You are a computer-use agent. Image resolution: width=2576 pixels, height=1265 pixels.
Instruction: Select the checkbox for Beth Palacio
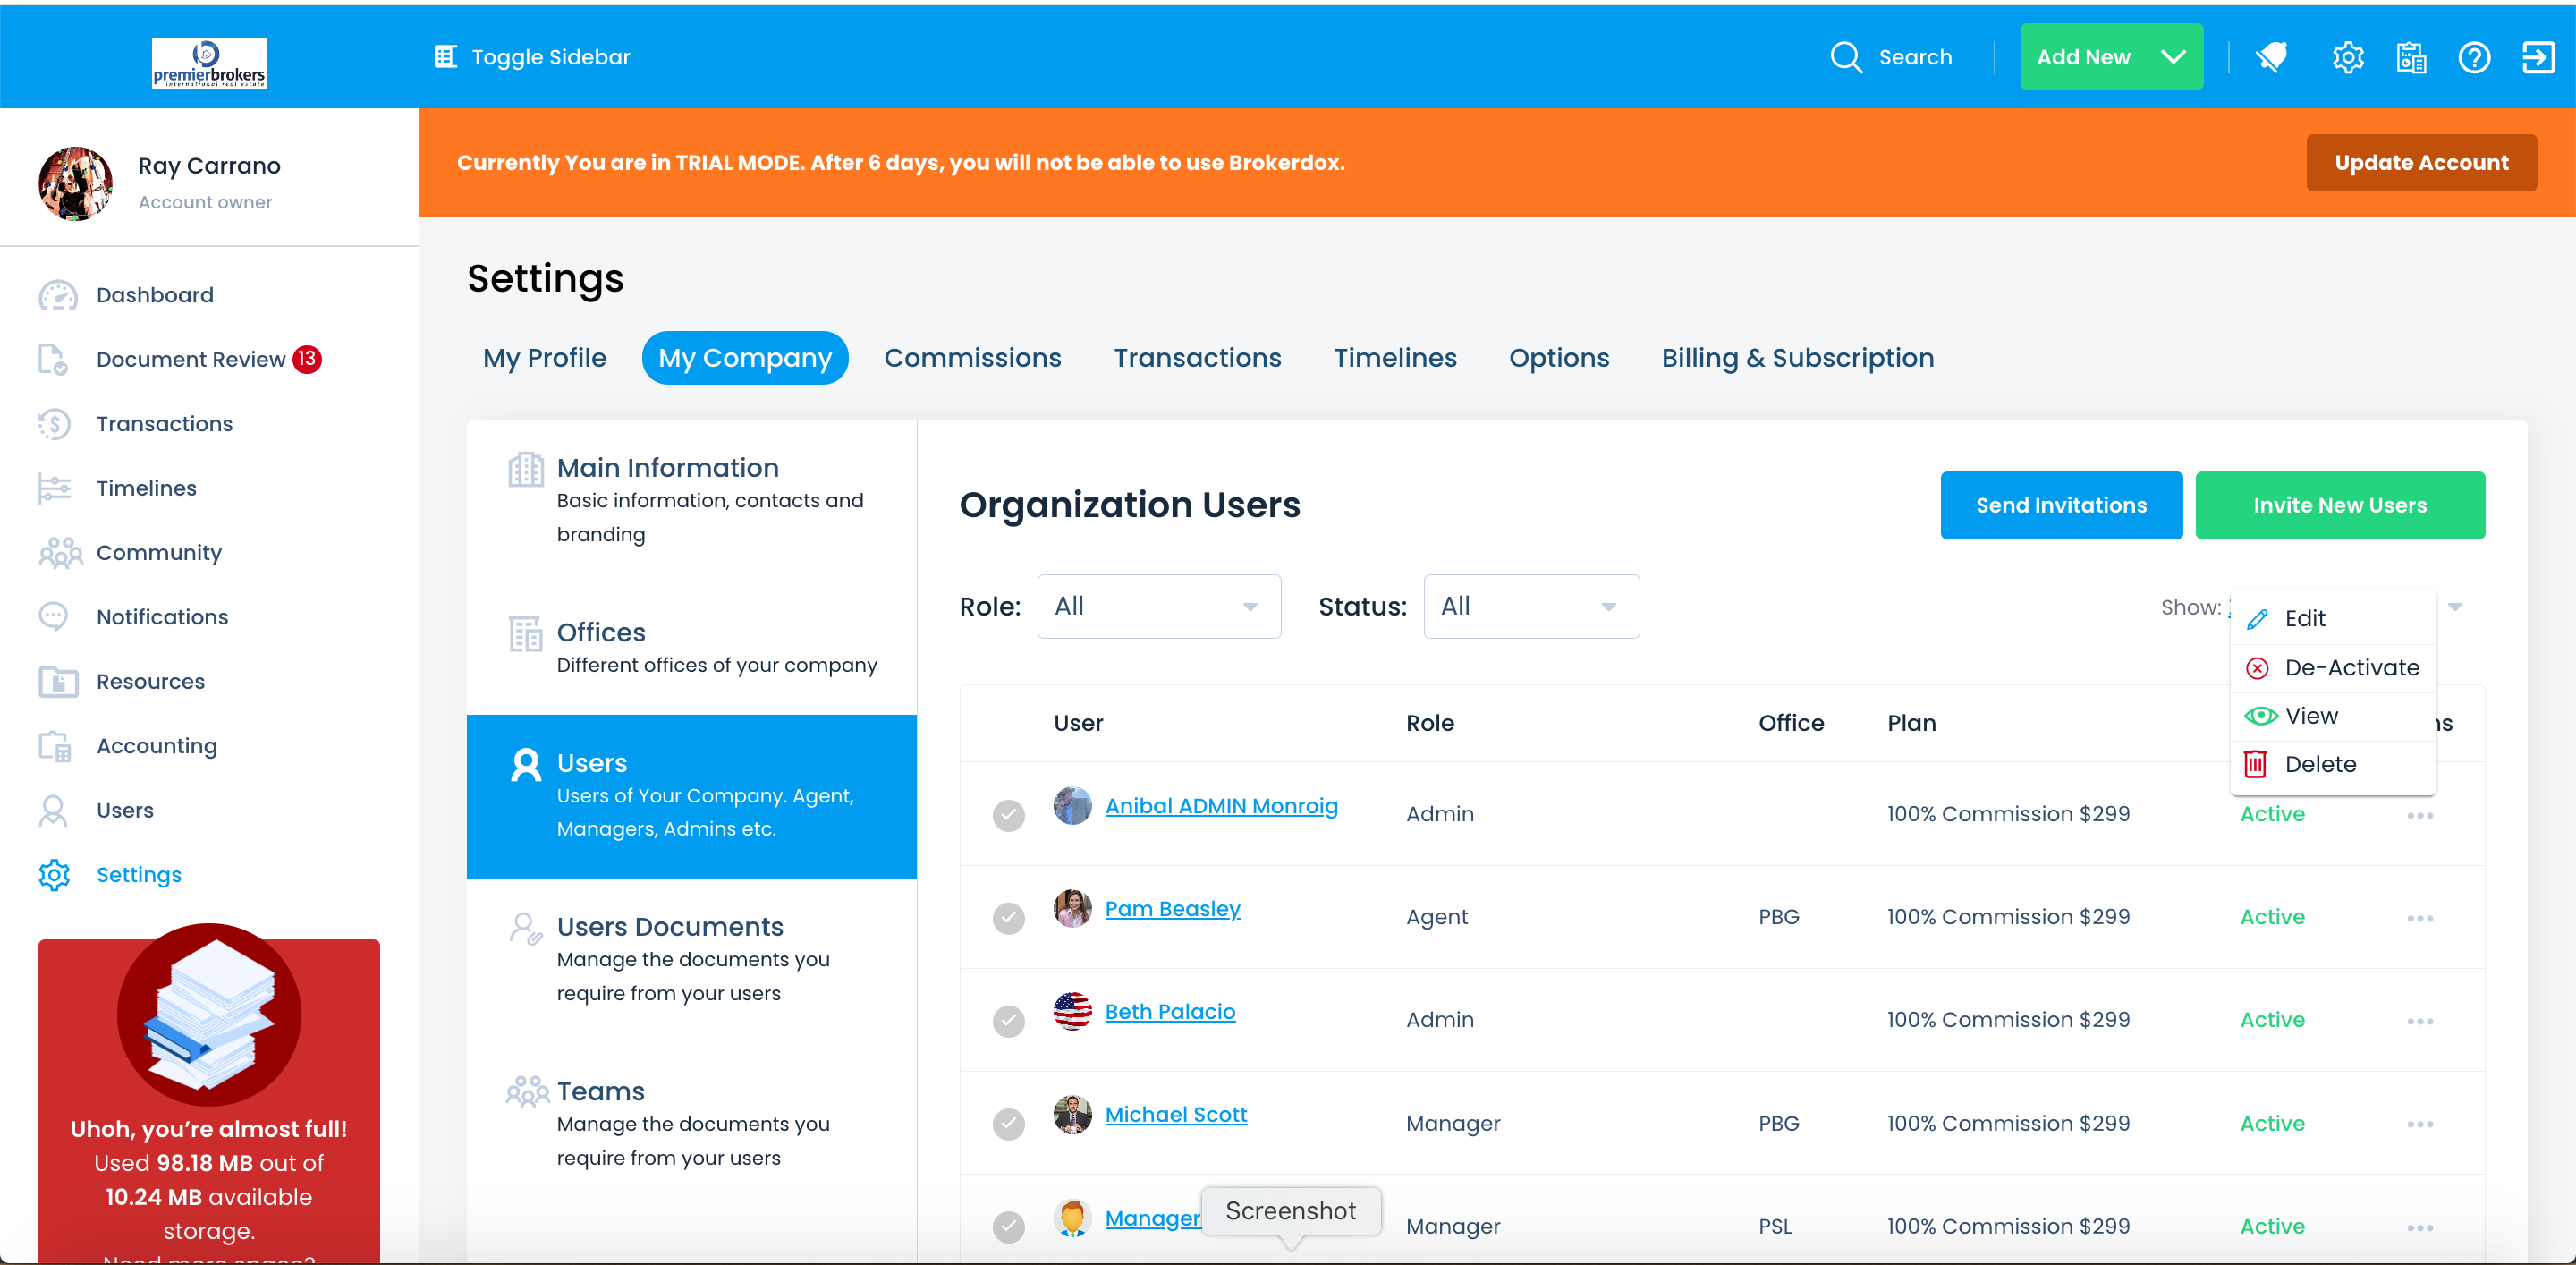pyautogui.click(x=1008, y=1021)
